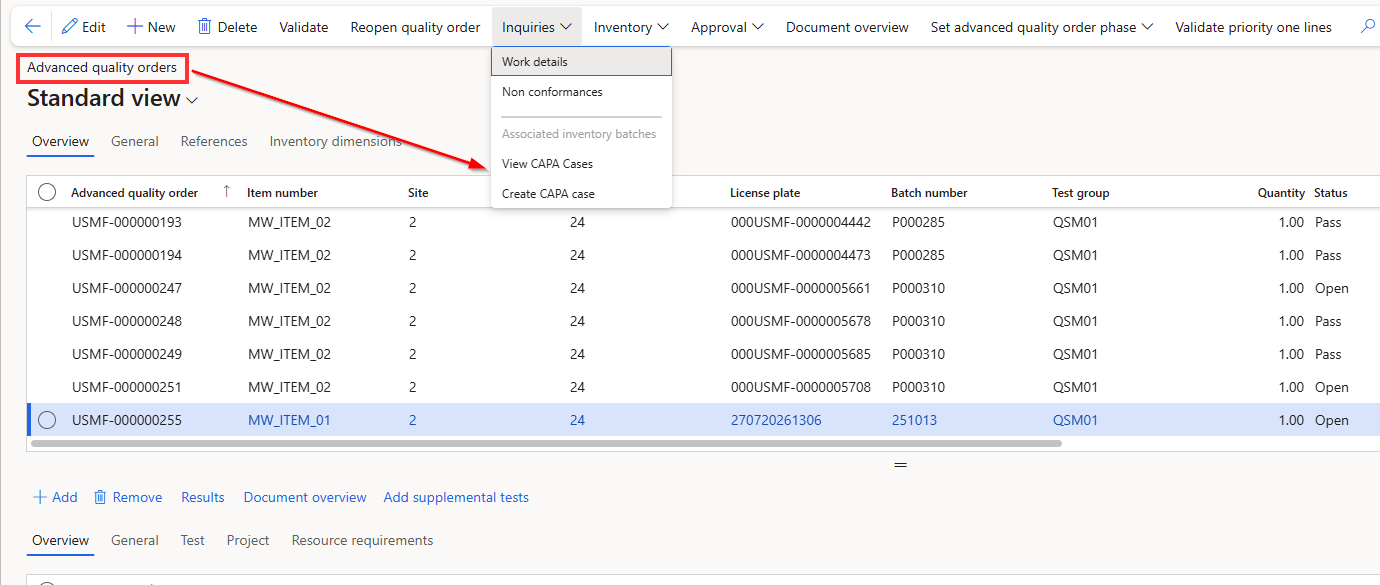Screen dimensions: 1380x585
Task: Delete the selected order via trash icon
Action: pos(227,27)
